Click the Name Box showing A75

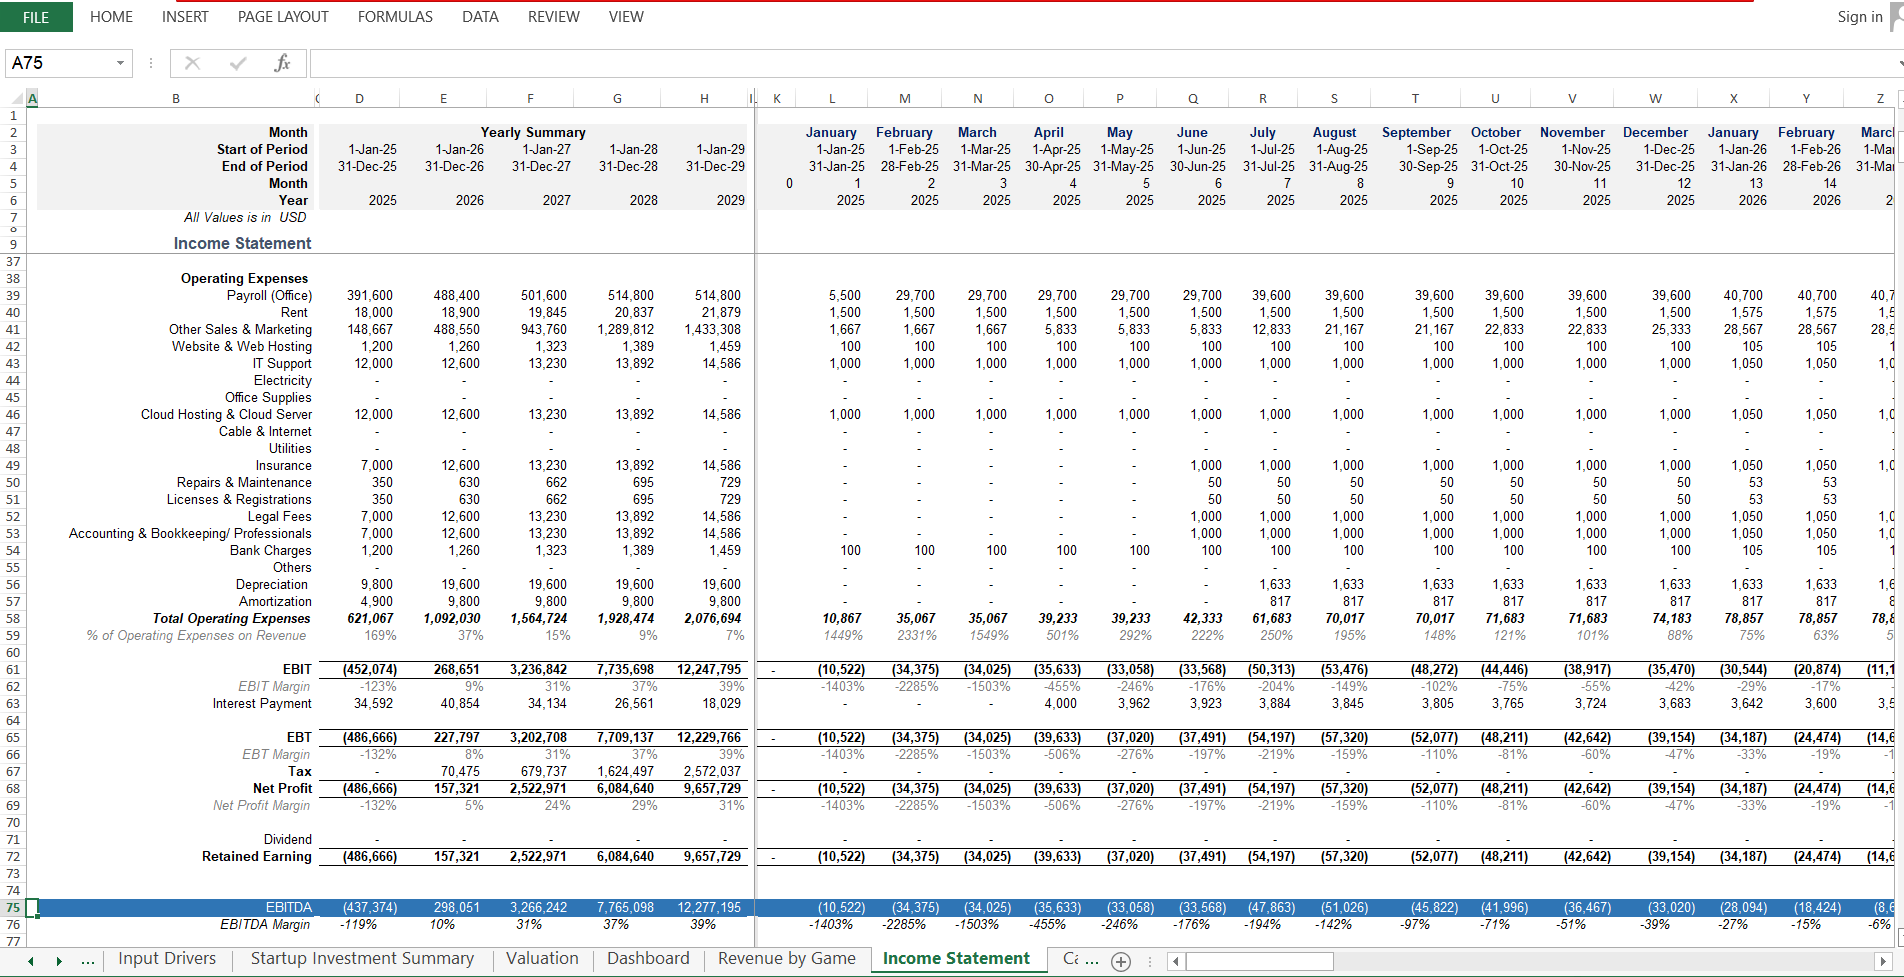58,63
